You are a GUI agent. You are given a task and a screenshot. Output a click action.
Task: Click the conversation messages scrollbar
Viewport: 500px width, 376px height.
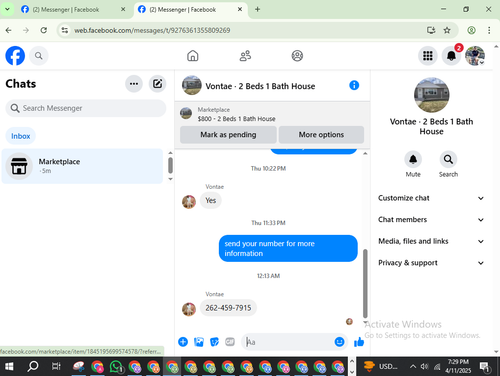pos(365,283)
